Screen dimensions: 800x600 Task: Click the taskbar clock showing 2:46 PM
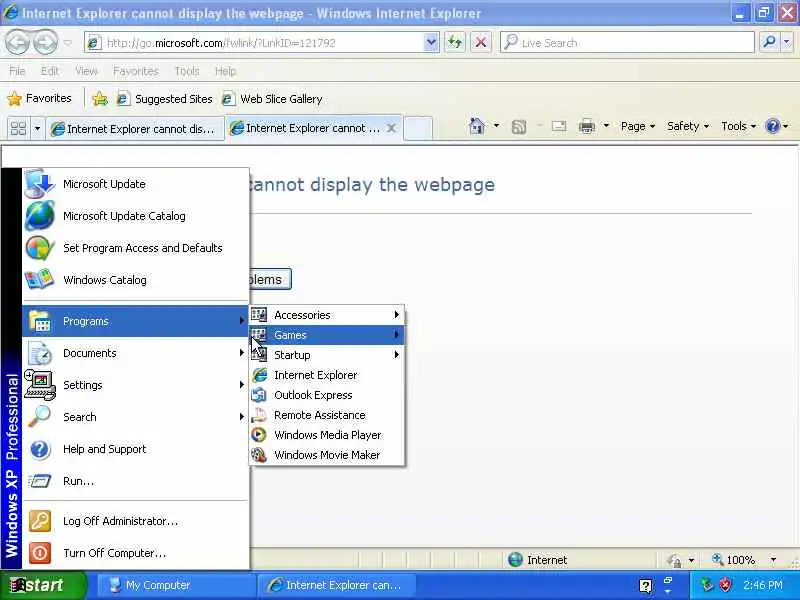[x=763, y=585]
